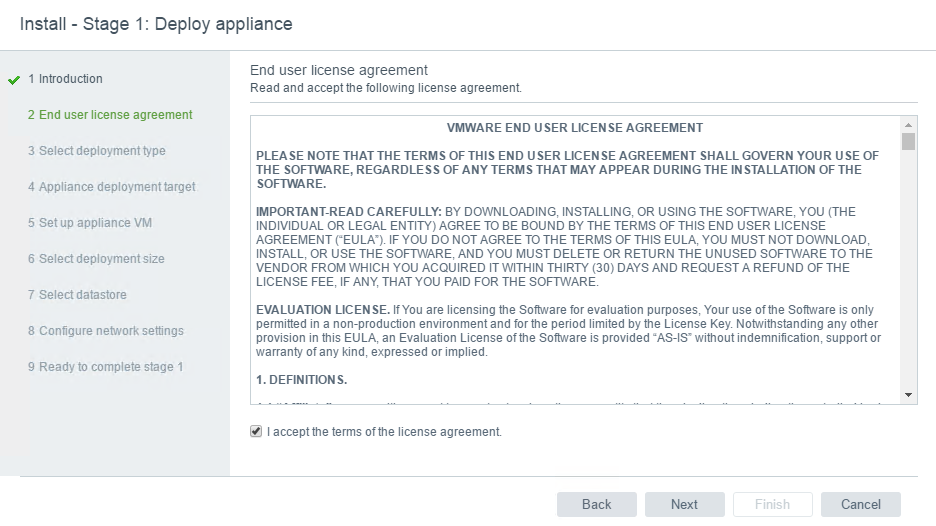This screenshot has width=936, height=526.
Task: Click the disabled Finish button
Action: (x=772, y=505)
